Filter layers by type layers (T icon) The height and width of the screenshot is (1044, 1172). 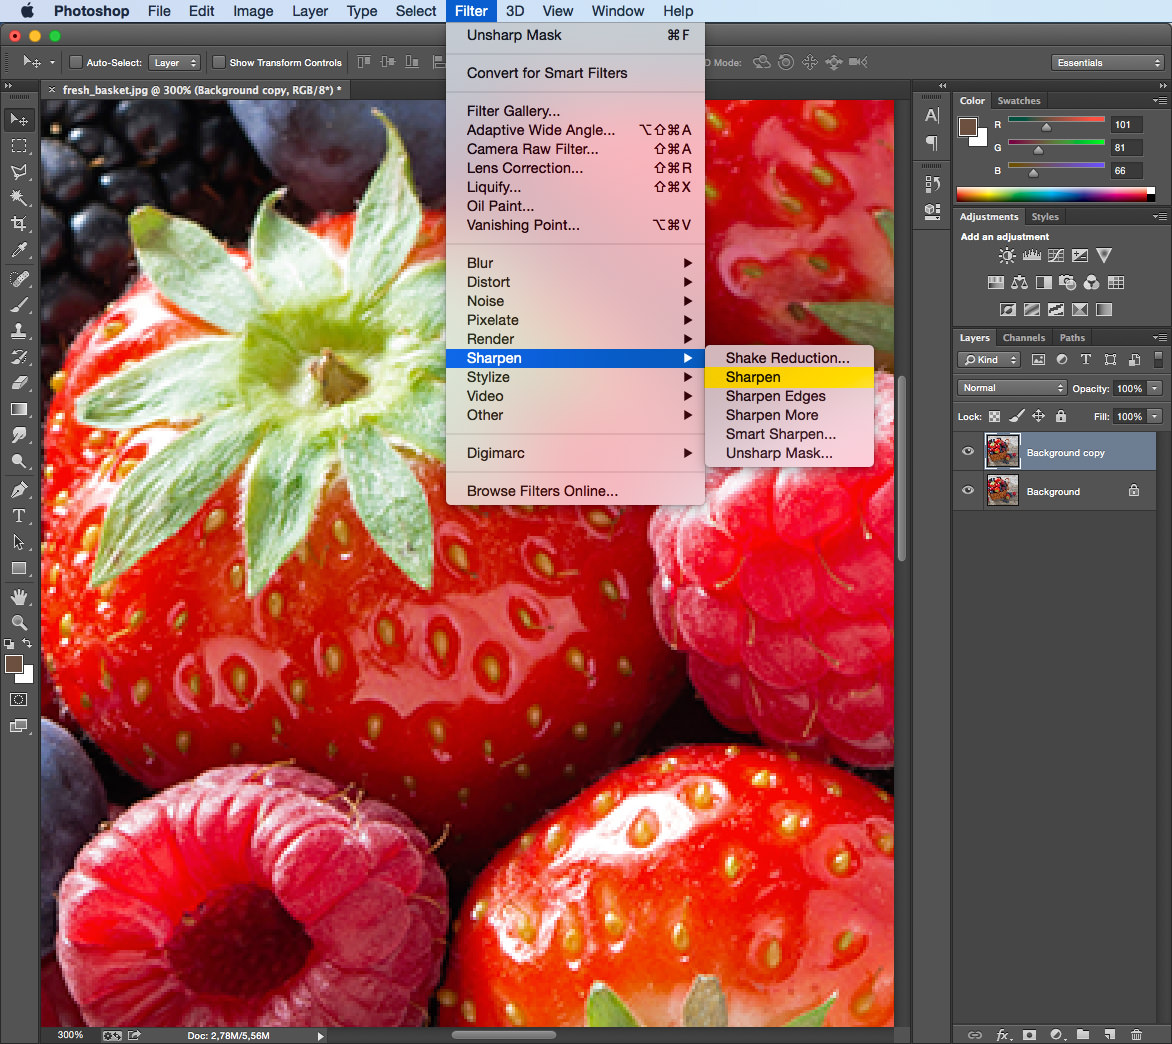[1086, 359]
